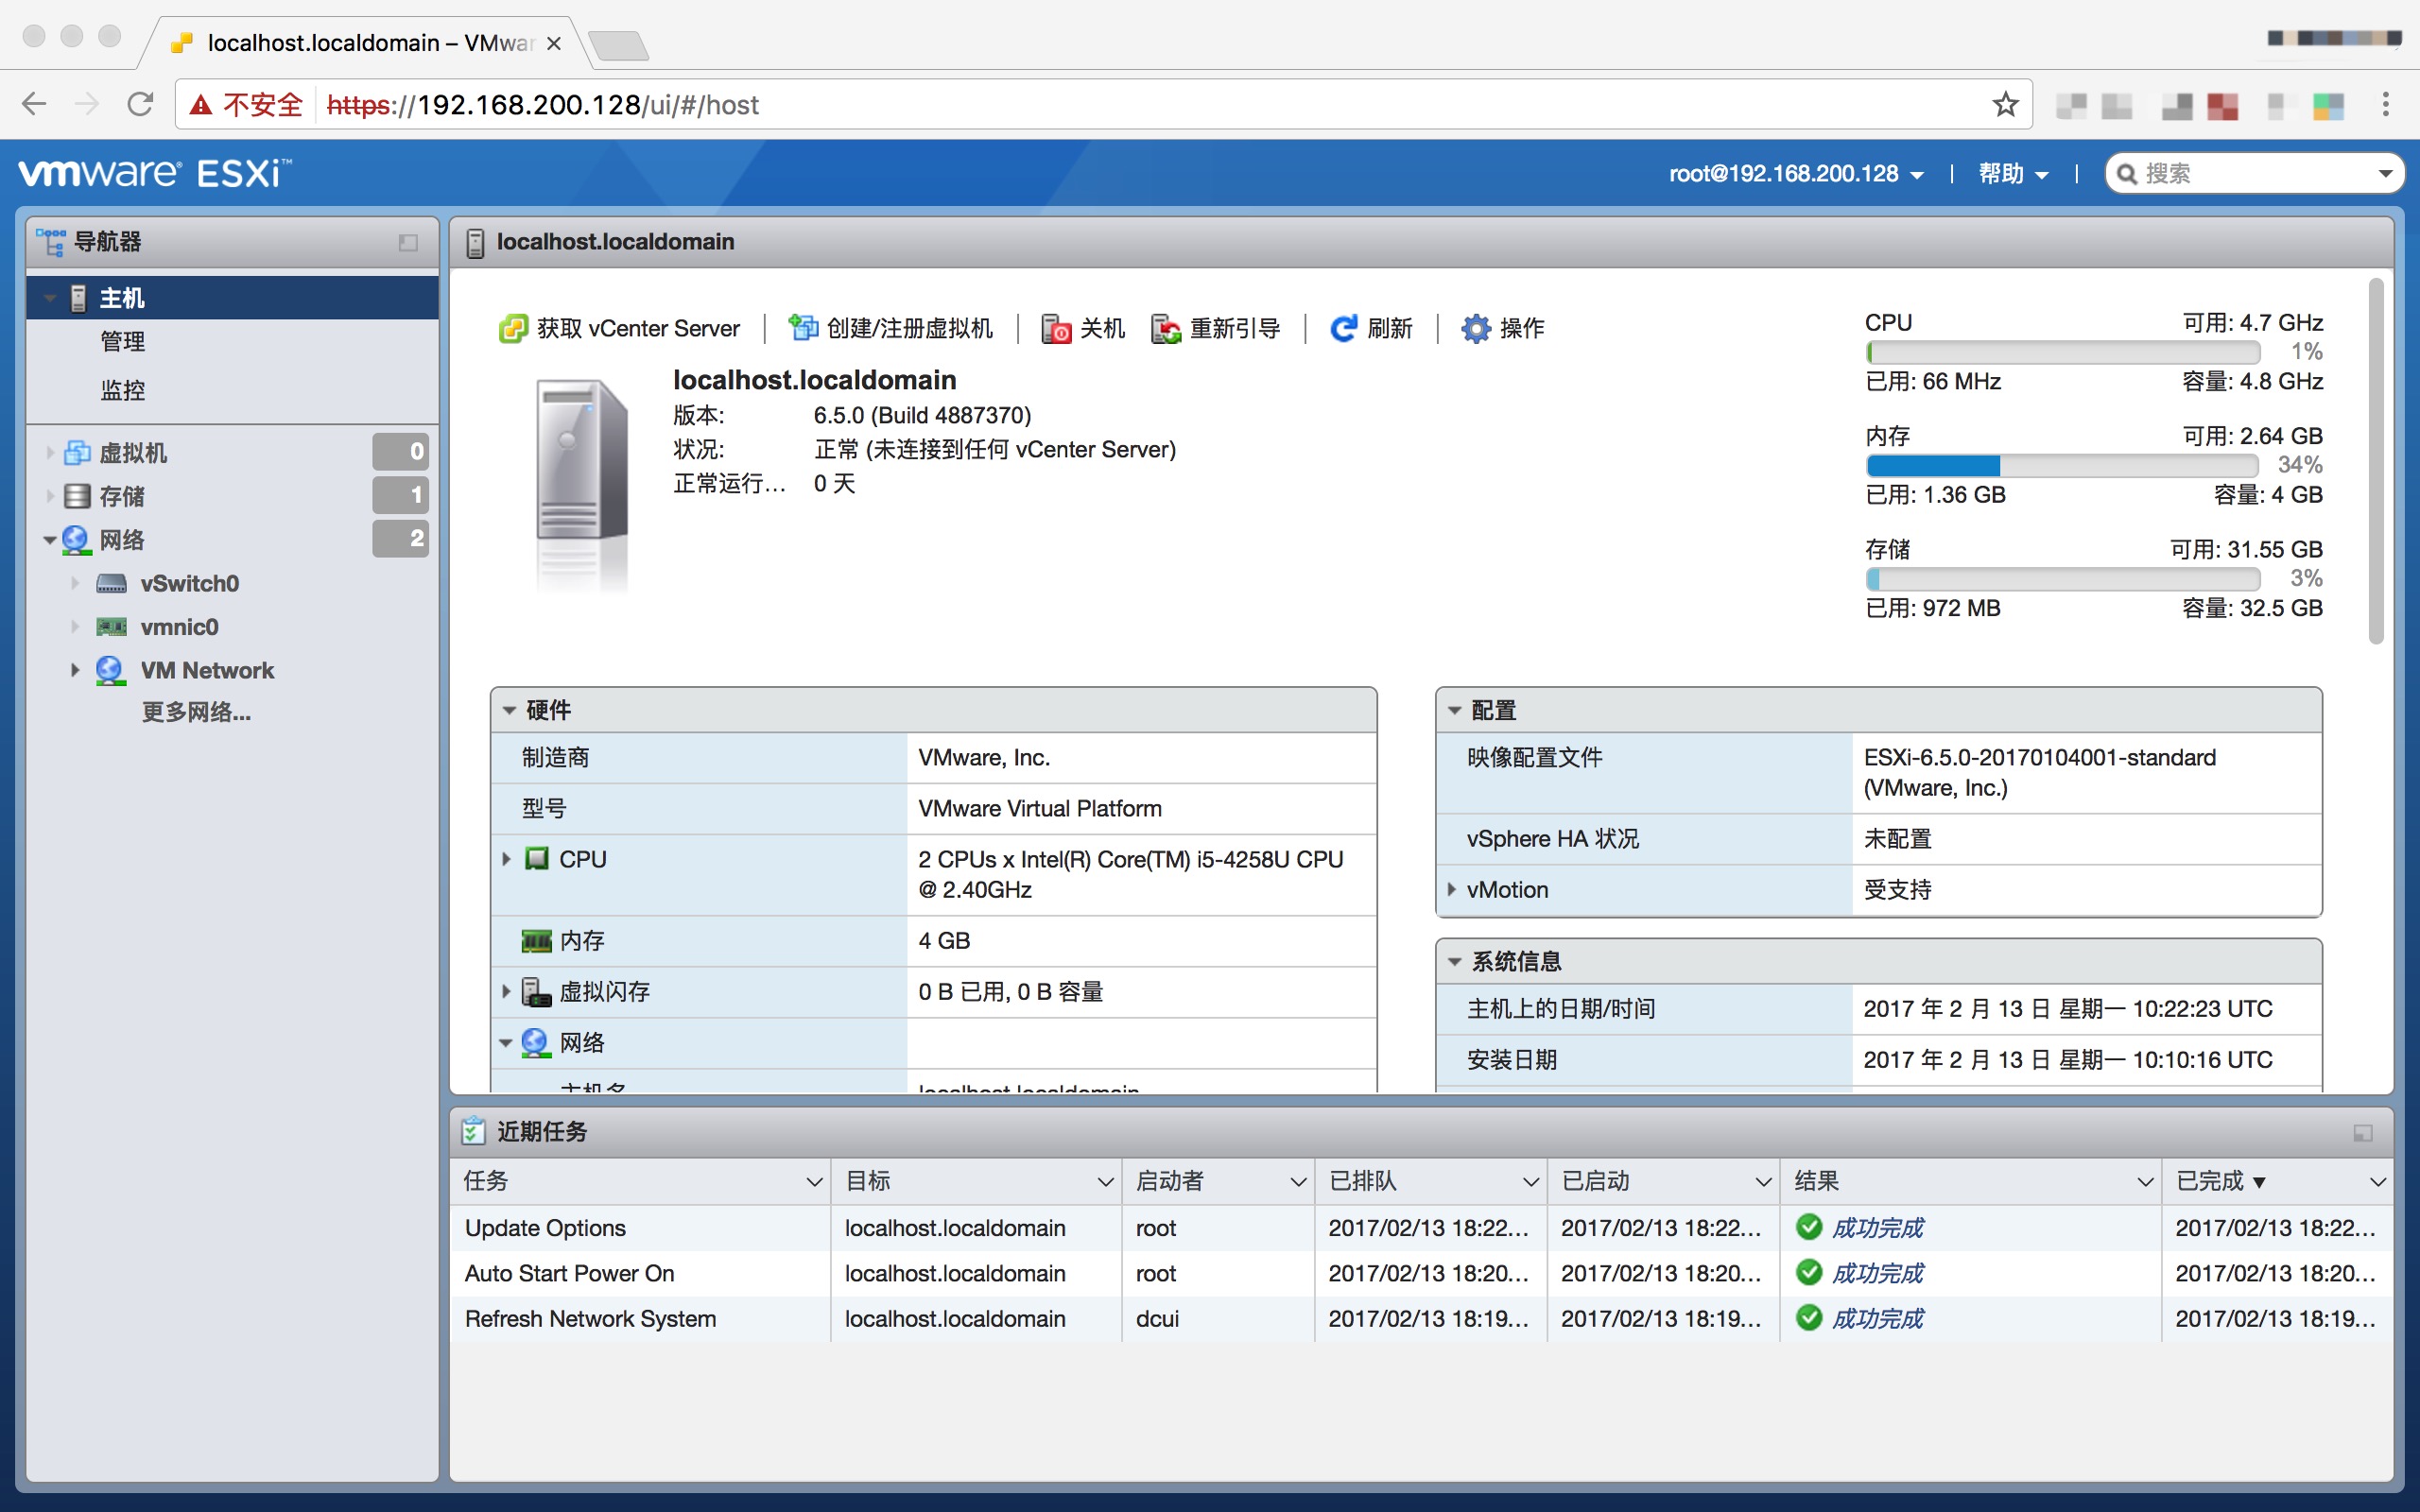Click the 重新引导 (reboot) icon
This screenshot has height=1512, width=2420.
[1165, 328]
